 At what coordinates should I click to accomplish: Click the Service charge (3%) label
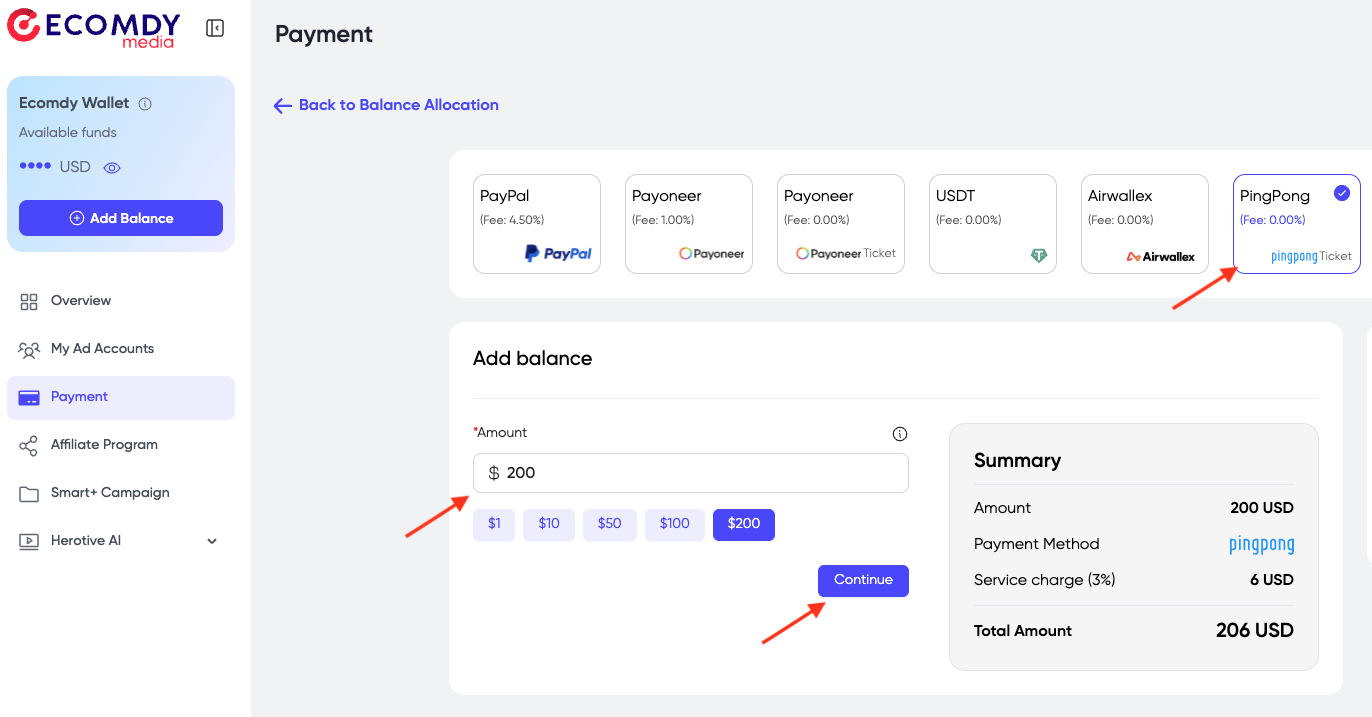1045,580
